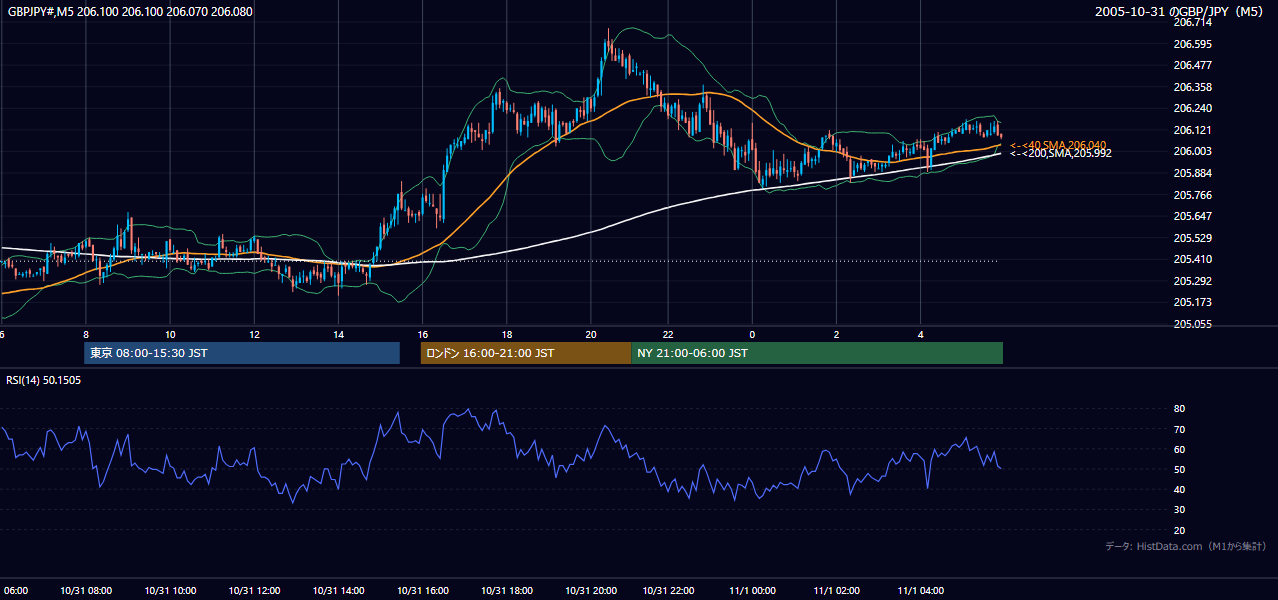Click the 205.410 price axis label
Viewport: 1278px width, 600px height.
click(1193, 259)
